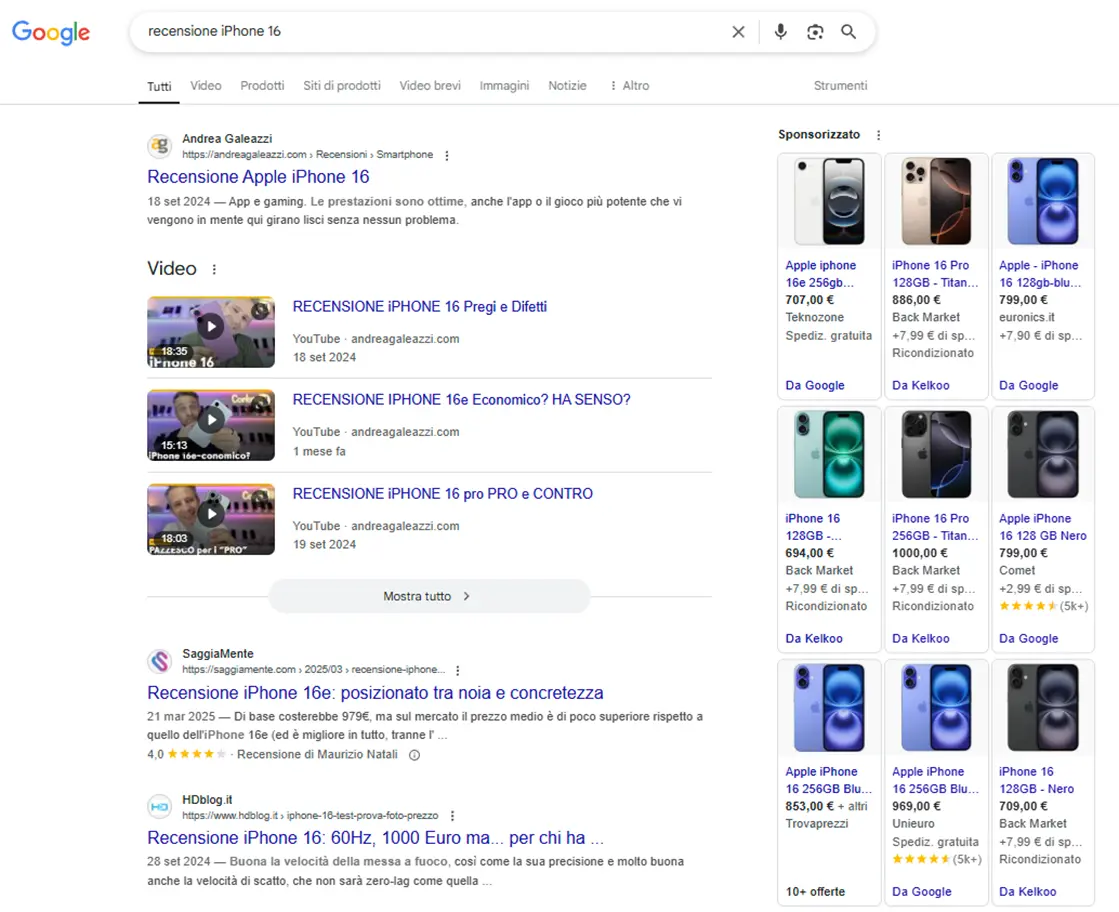Open options menu for Andrea Galeazzi result

click(447, 156)
